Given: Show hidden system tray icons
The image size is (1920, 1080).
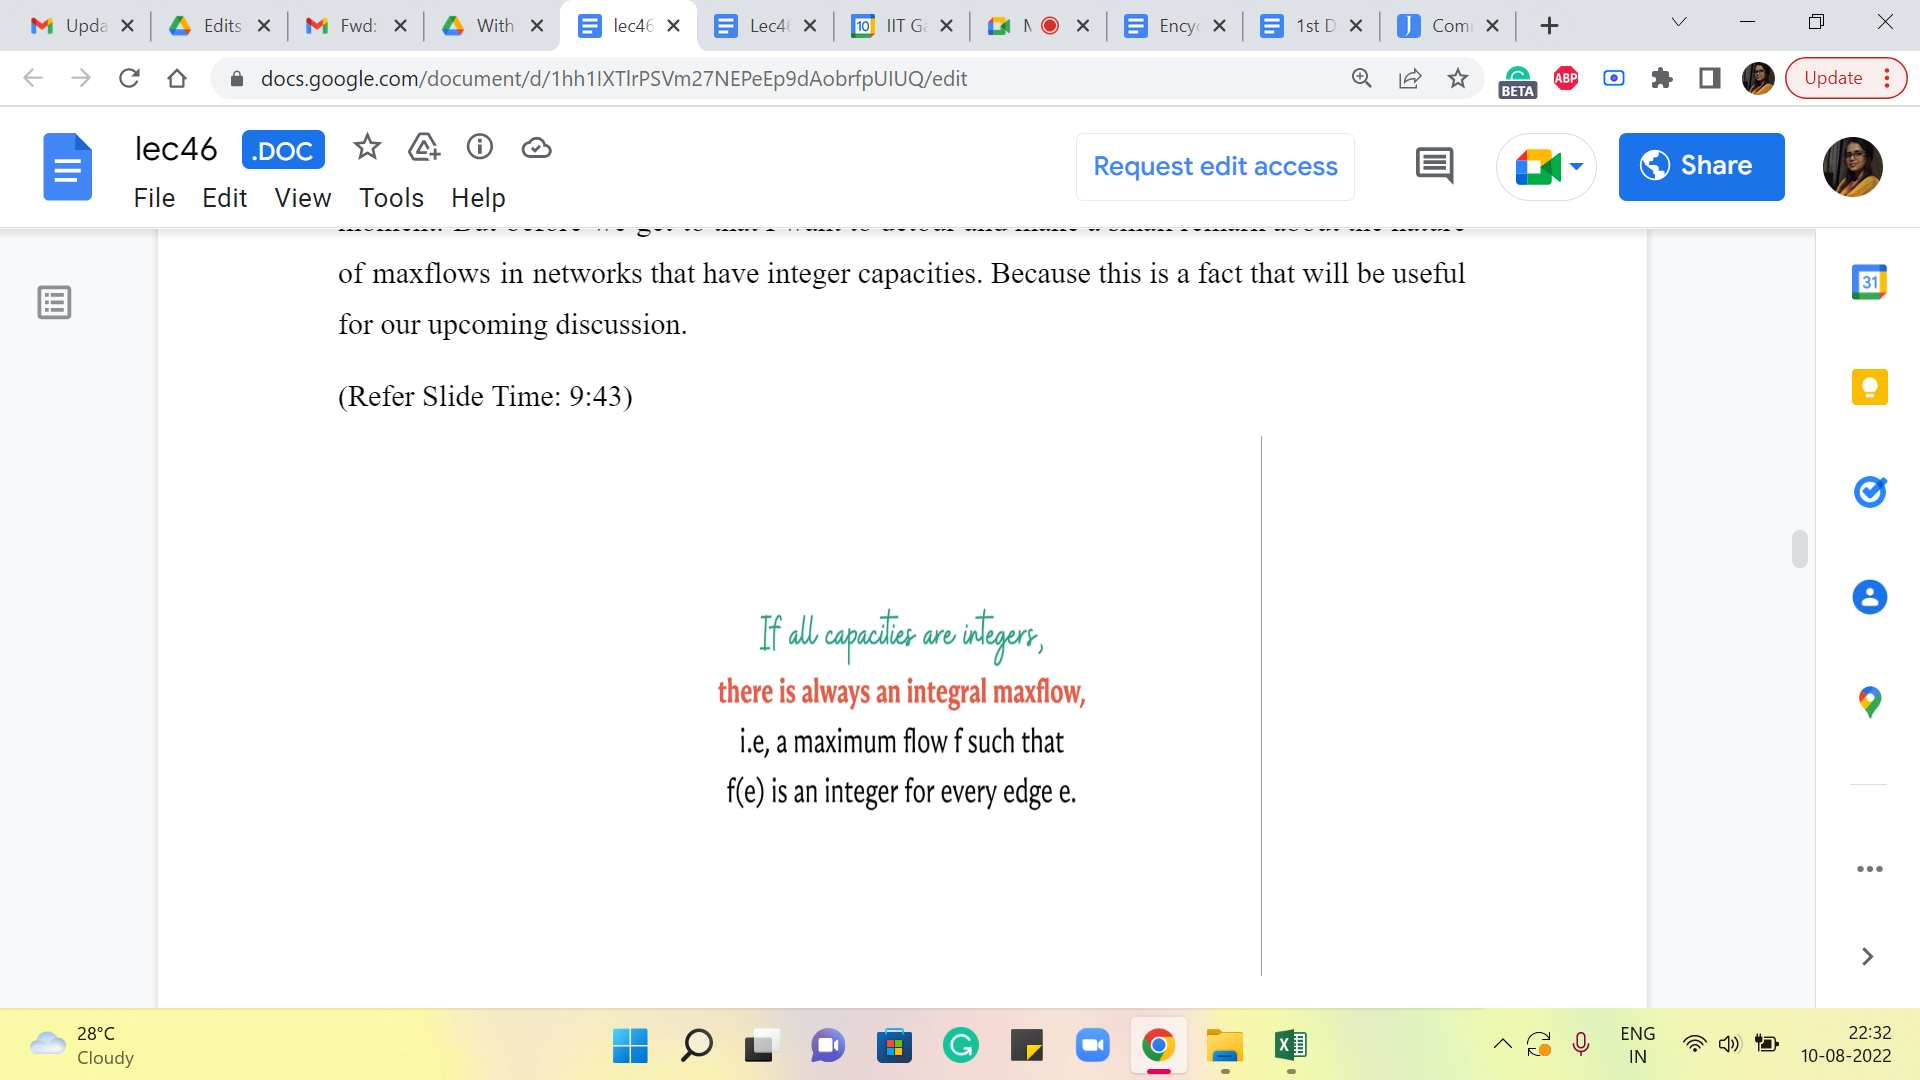Looking at the screenshot, I should pyautogui.click(x=1502, y=1045).
